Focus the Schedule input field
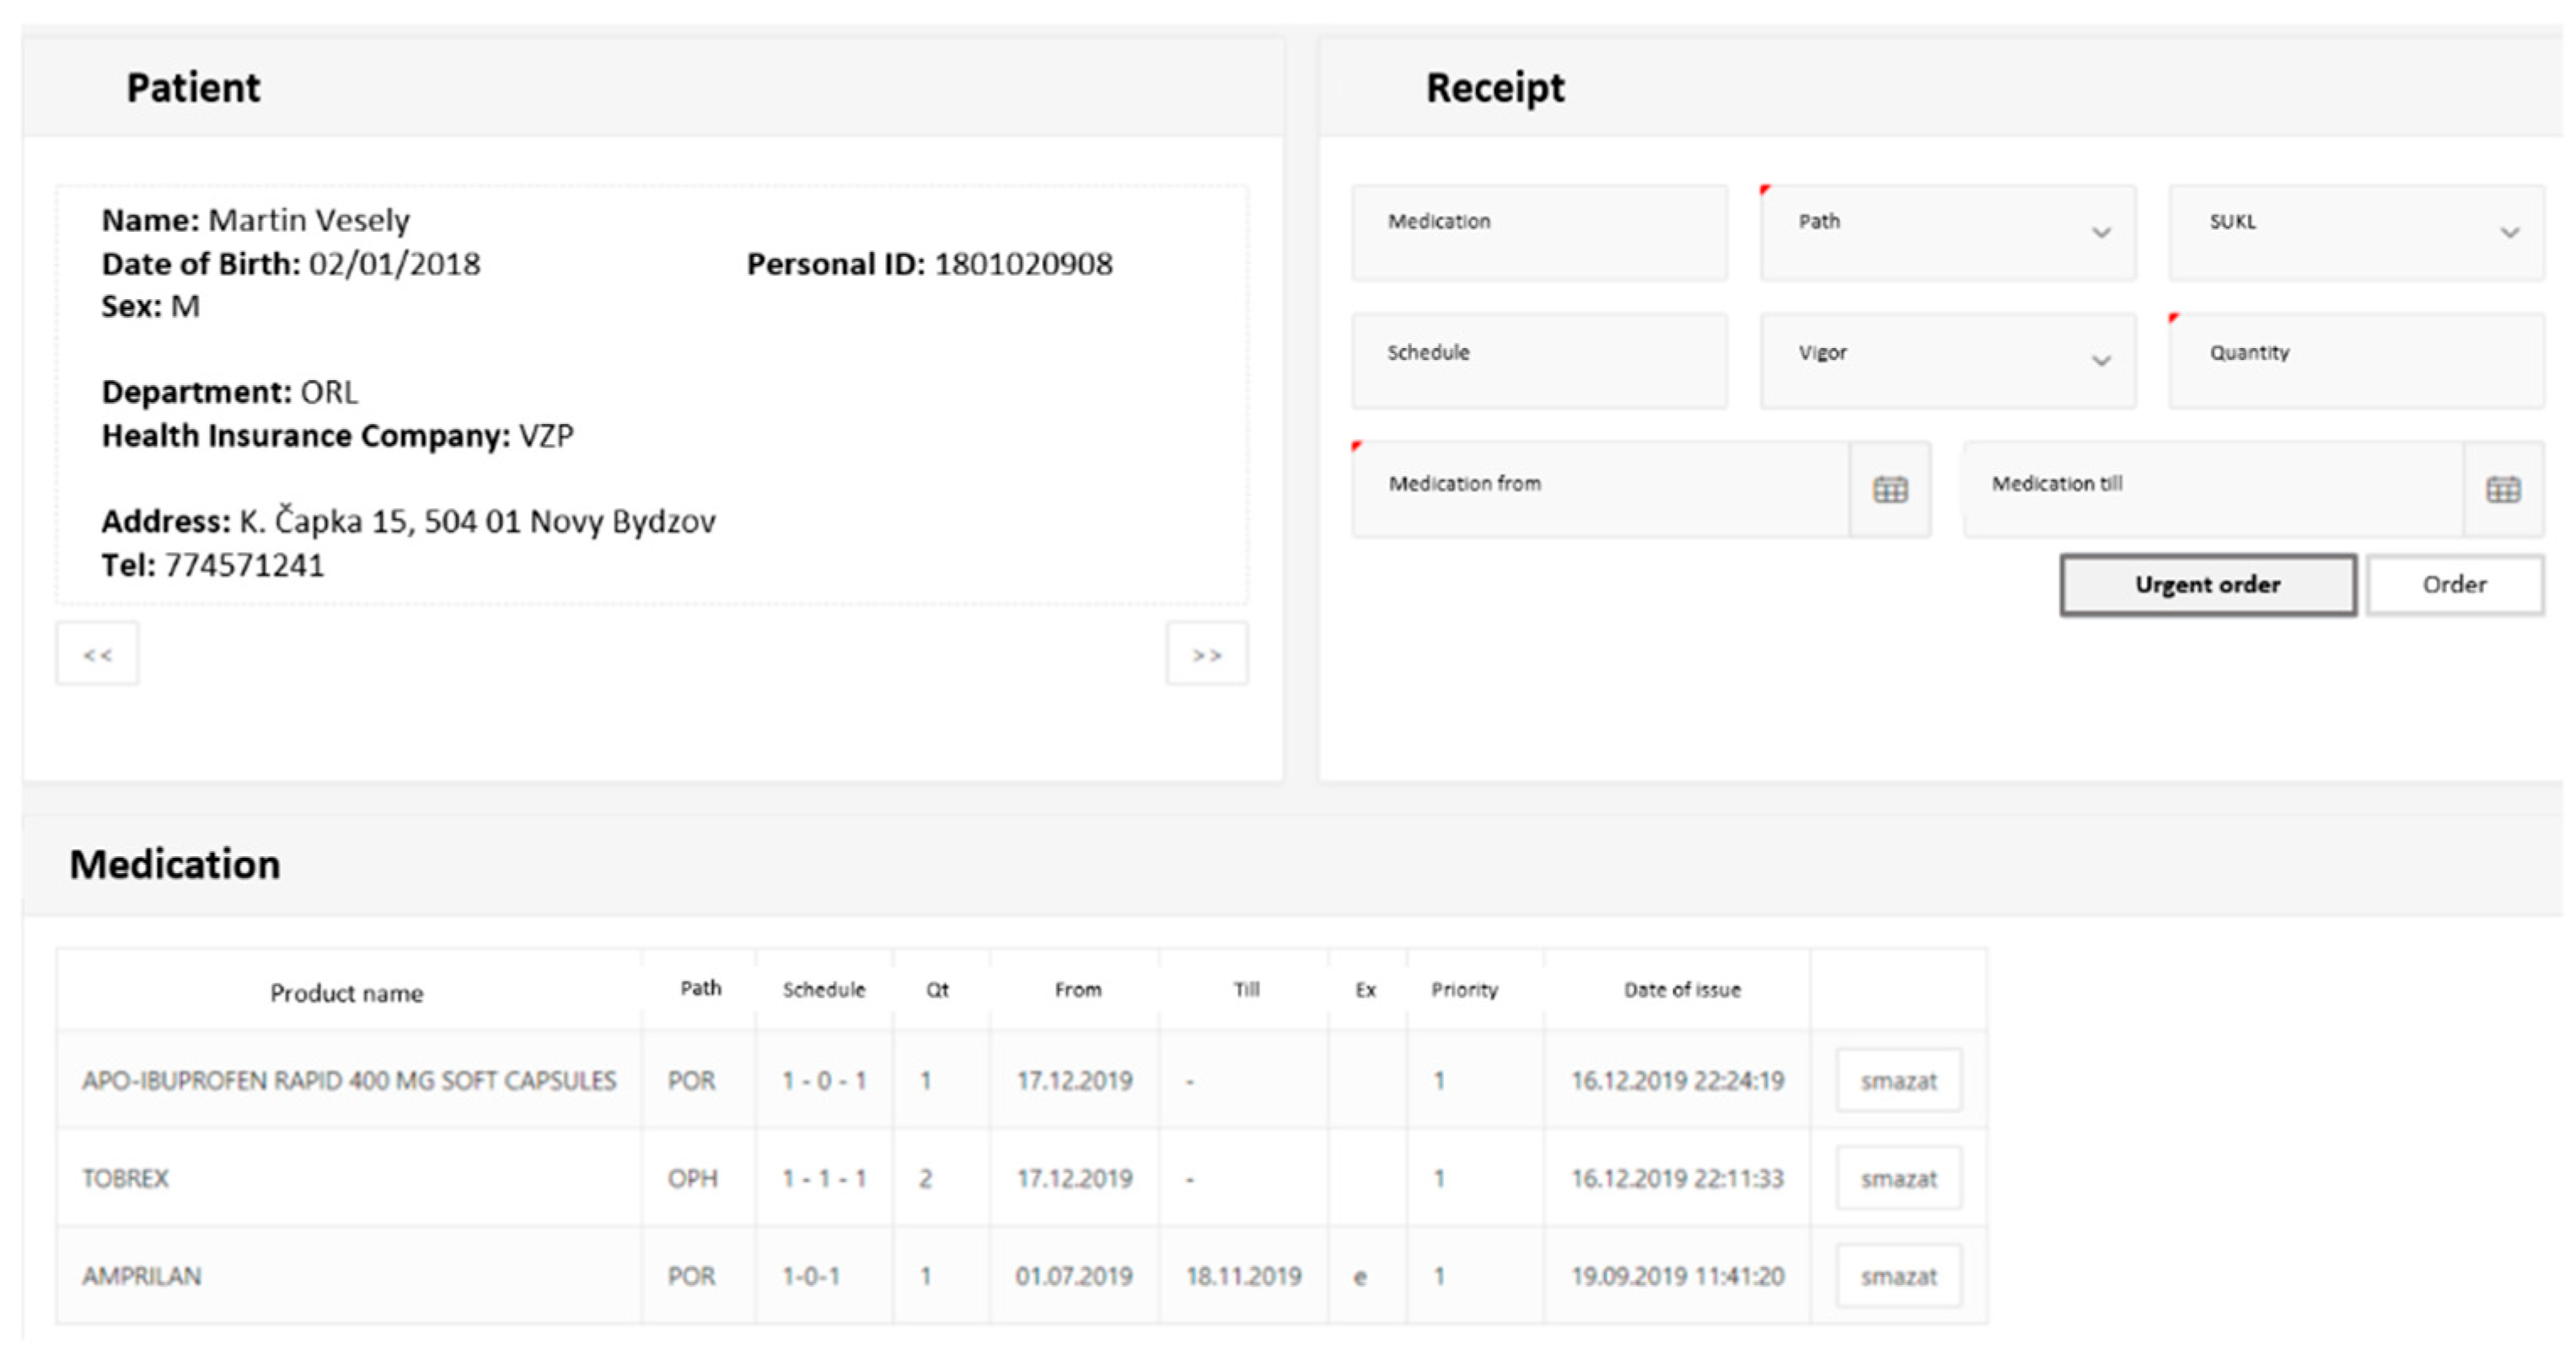This screenshot has width=2576, height=1367. 1538,361
